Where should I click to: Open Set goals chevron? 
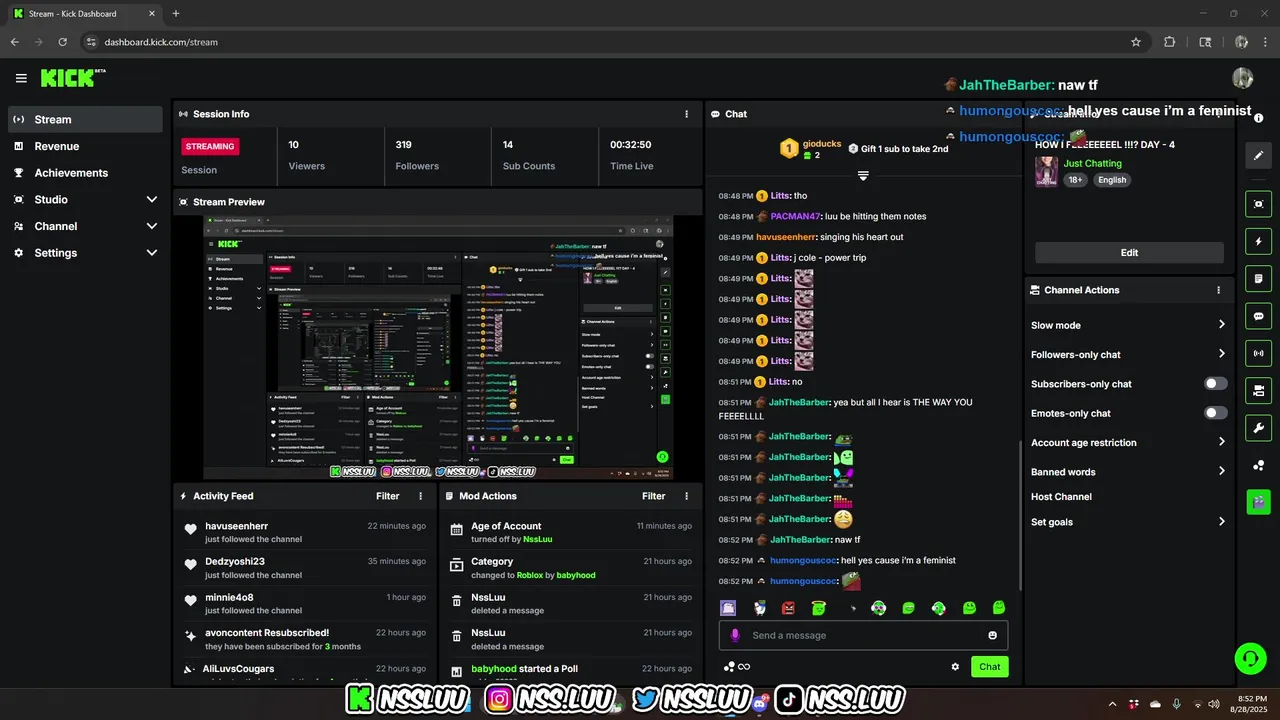coord(1221,521)
